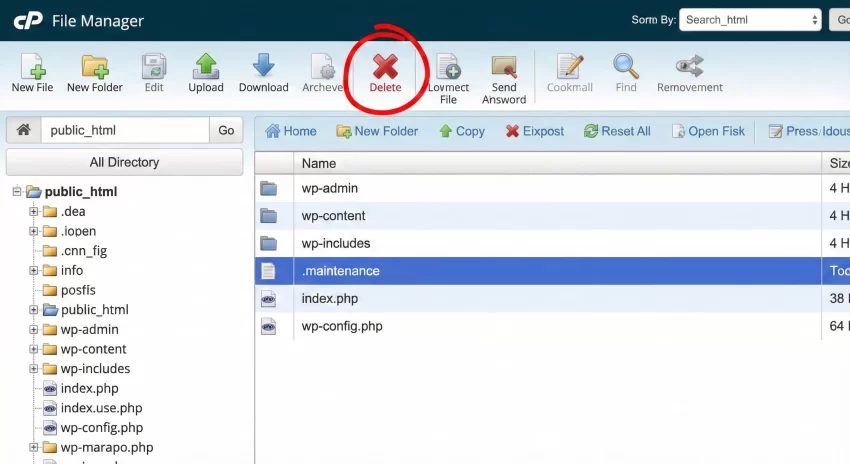Click index.php file icon in file list
Screen dimensions: 850x464
click(x=268, y=299)
